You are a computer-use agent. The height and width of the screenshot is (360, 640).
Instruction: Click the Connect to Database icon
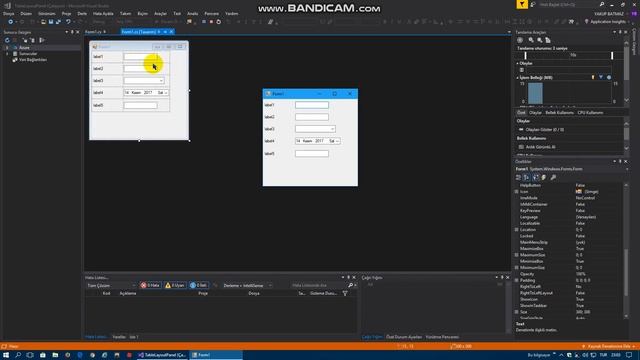pos(25,40)
